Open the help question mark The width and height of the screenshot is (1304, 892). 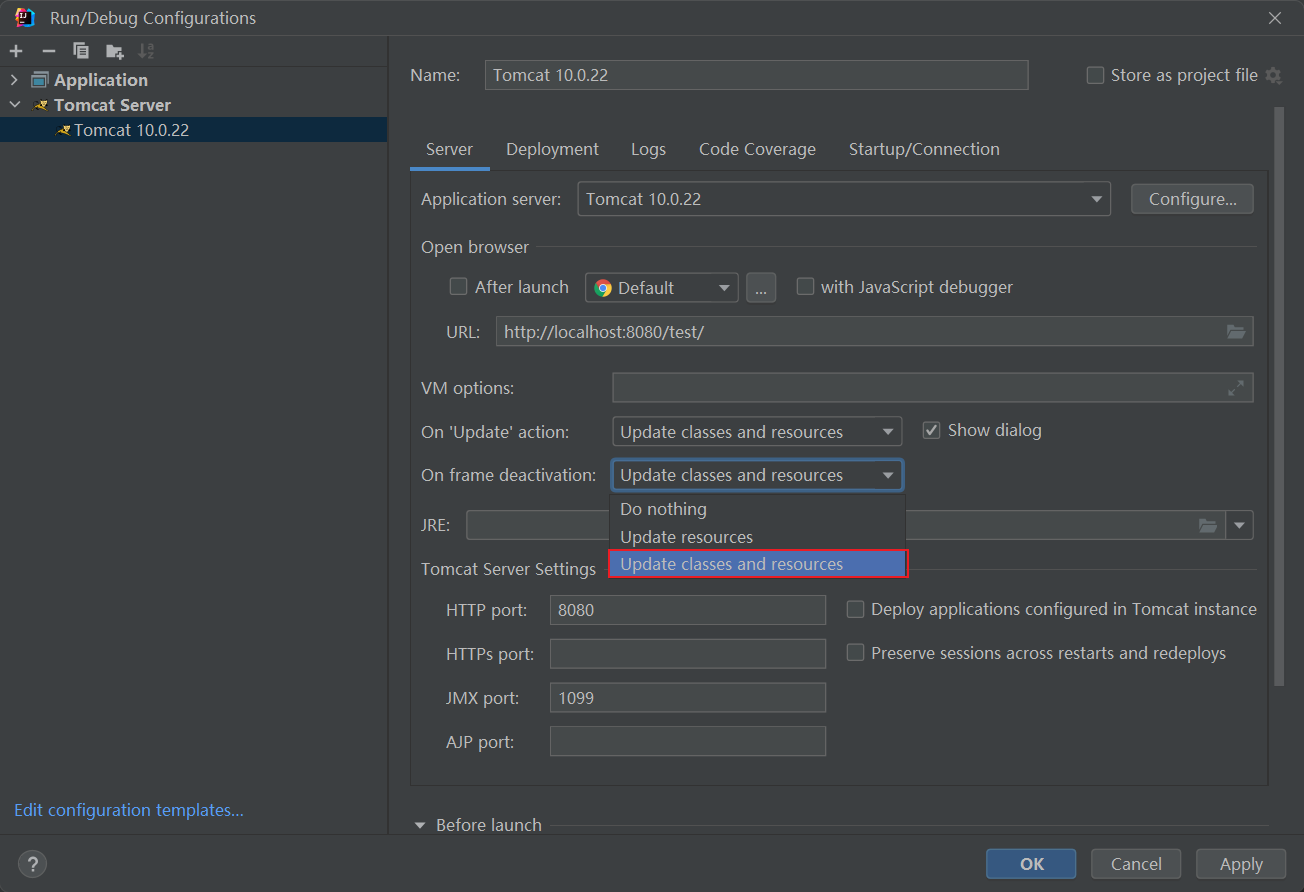33,864
